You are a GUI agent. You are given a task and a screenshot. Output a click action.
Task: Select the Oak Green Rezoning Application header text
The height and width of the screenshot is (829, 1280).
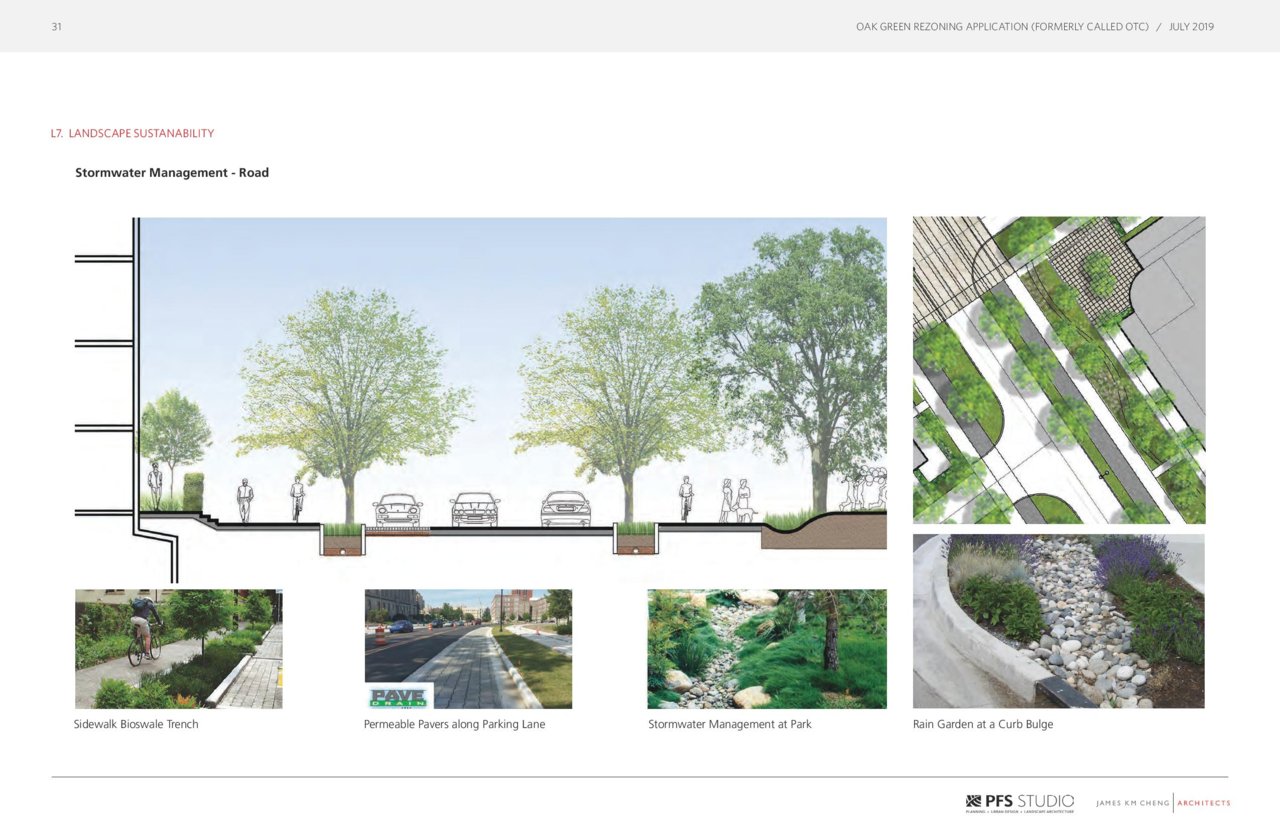coord(1035,27)
